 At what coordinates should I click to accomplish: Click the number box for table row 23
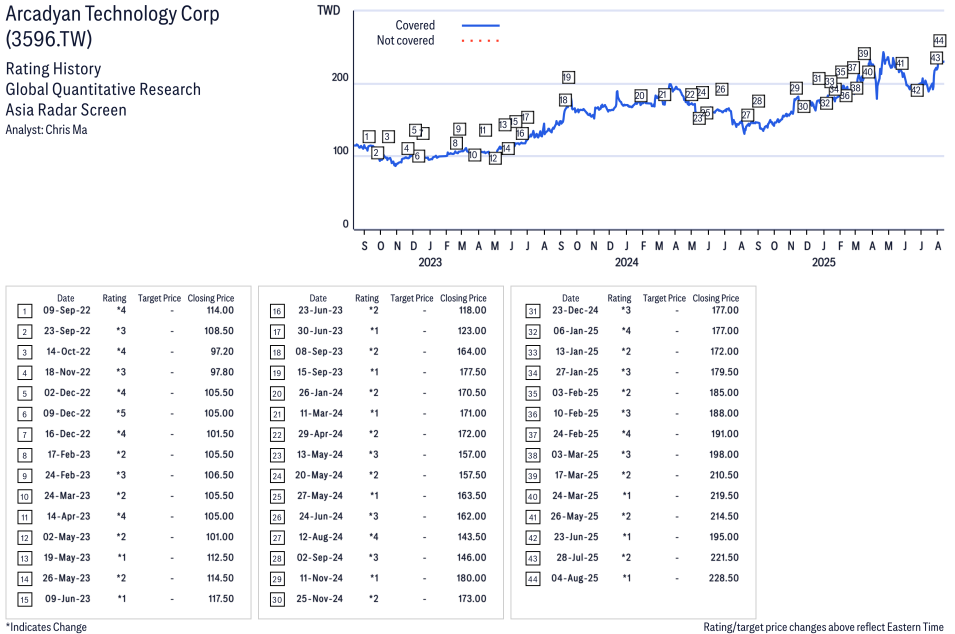point(277,456)
